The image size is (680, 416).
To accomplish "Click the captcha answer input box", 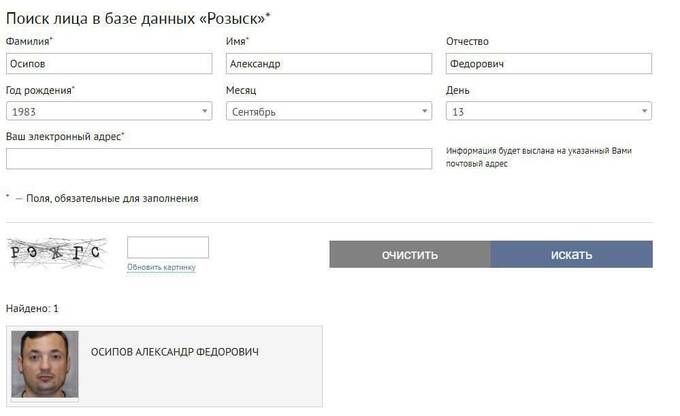I will click(168, 247).
